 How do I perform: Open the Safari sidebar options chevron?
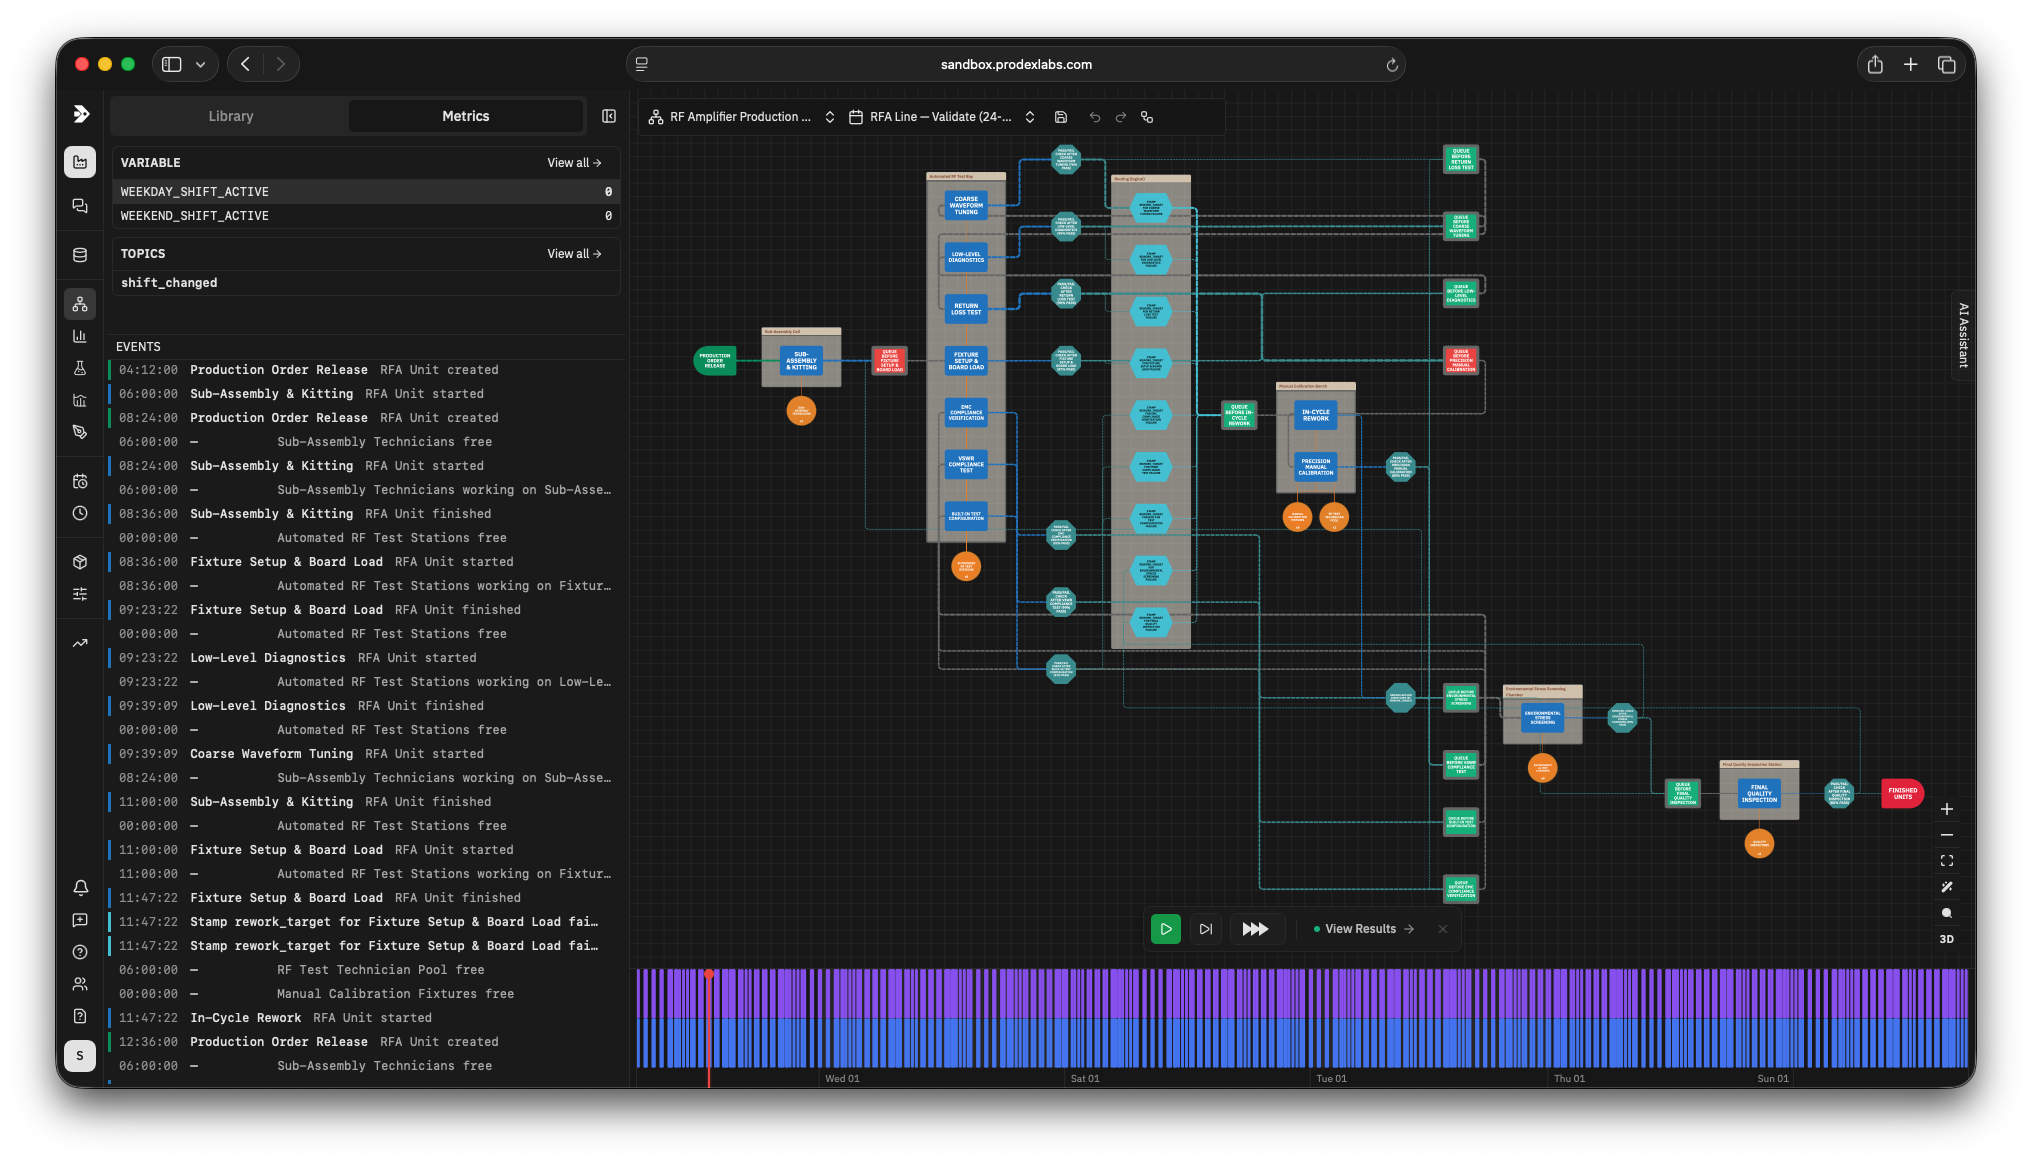[x=200, y=64]
